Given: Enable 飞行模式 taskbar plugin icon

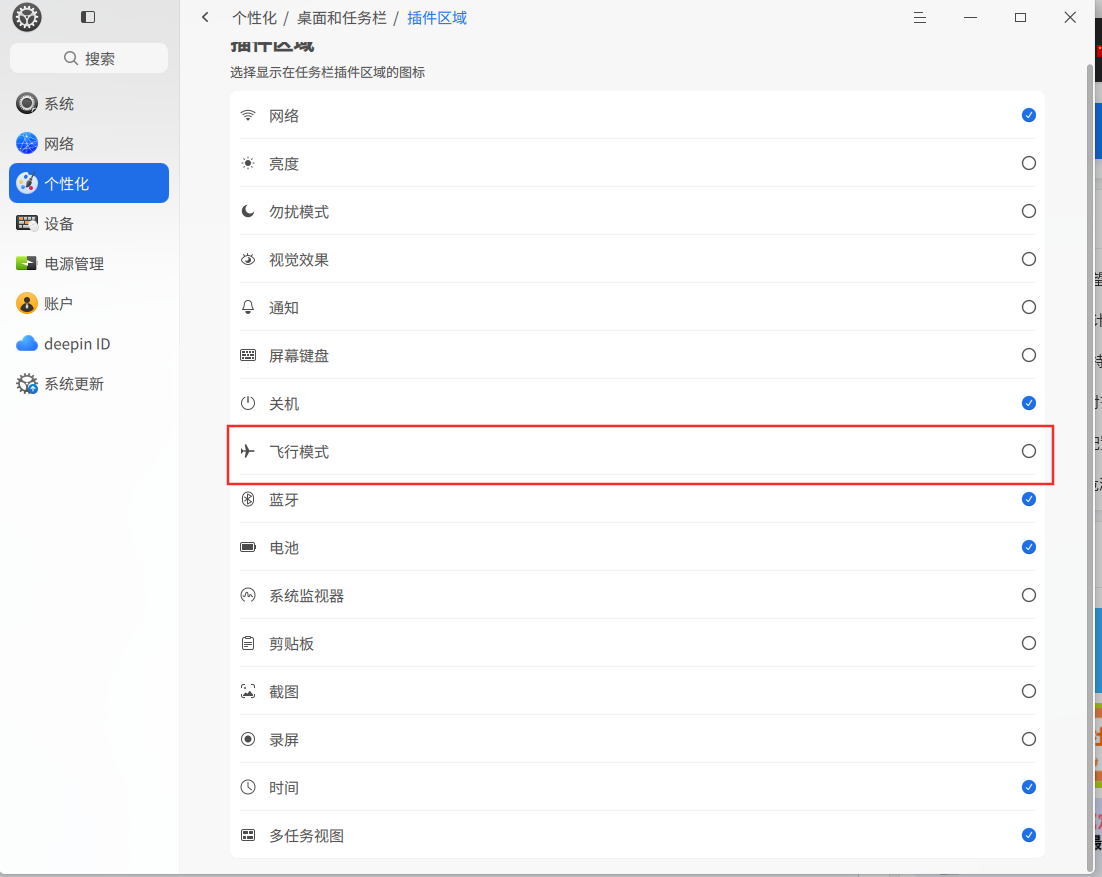Looking at the screenshot, I should 1028,451.
